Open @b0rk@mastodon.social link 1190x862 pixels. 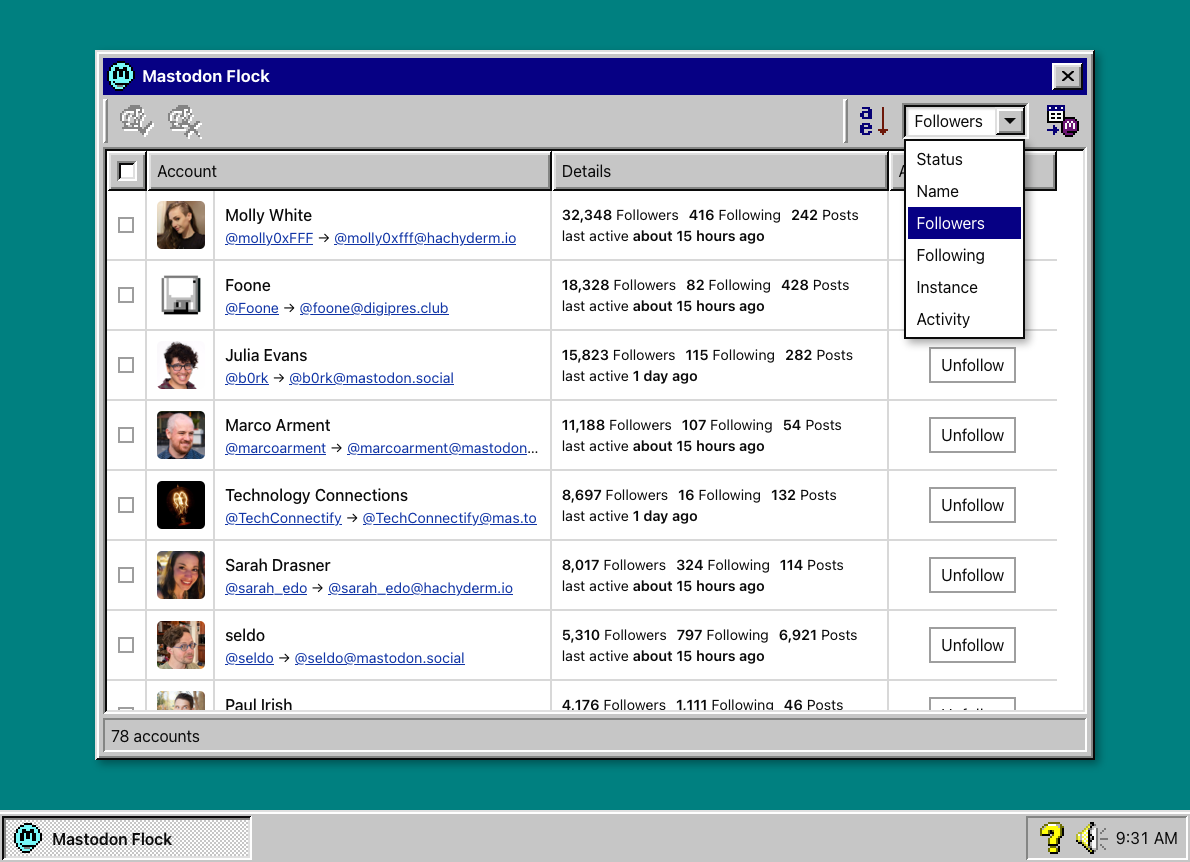click(371, 378)
